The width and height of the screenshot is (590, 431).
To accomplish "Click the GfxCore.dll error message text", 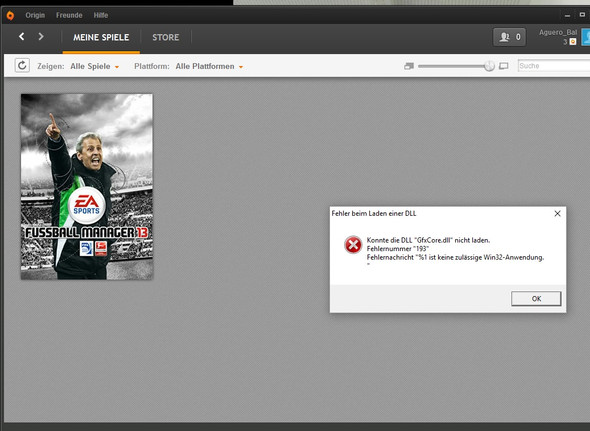I will 429,240.
